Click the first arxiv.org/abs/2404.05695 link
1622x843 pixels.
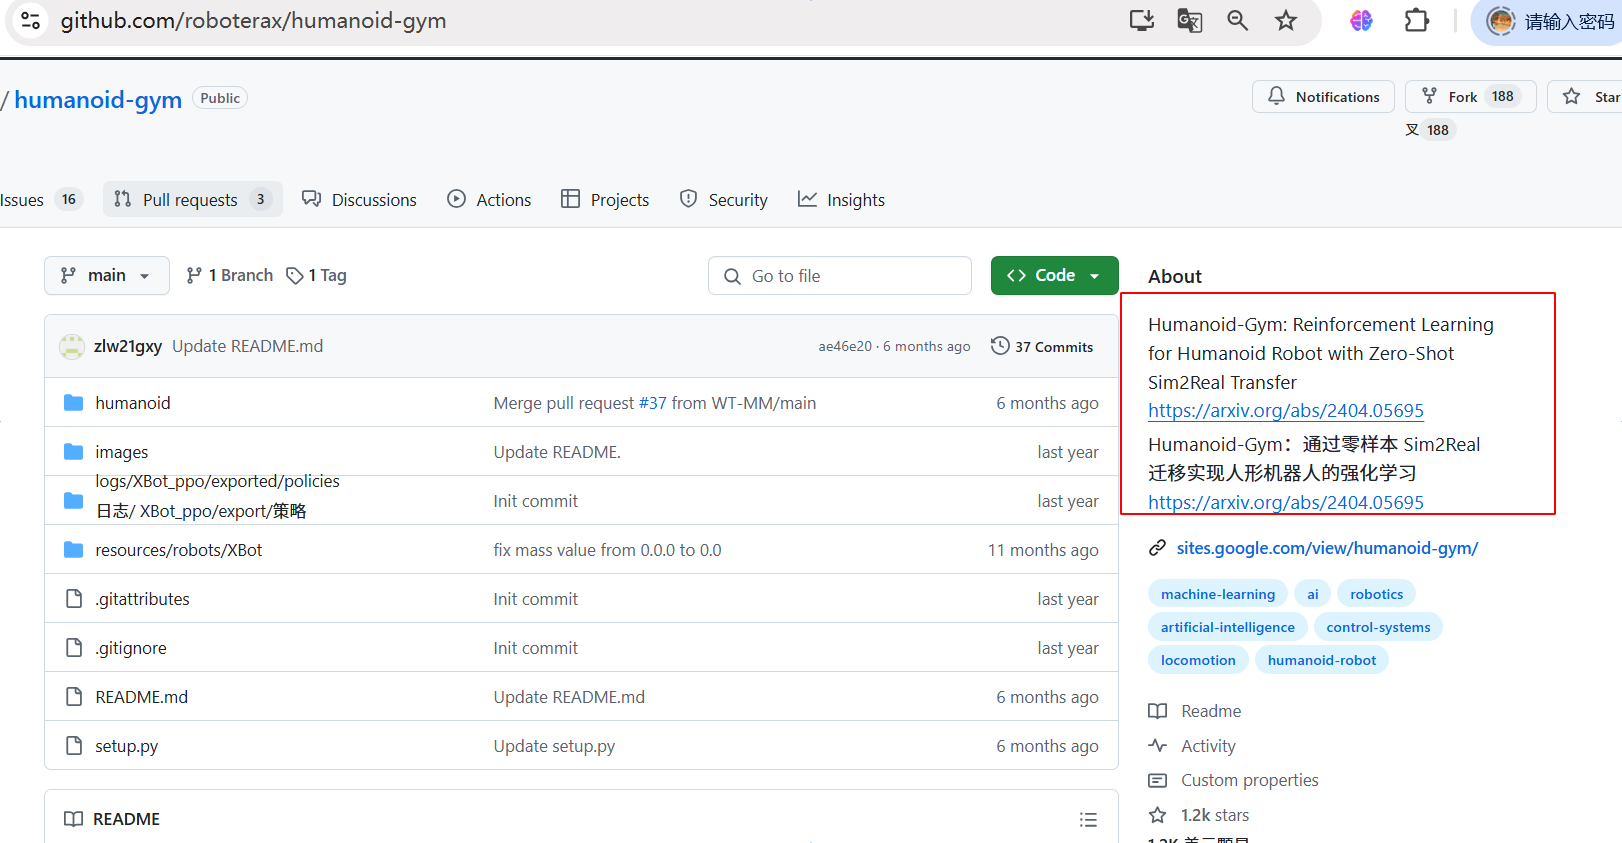[x=1285, y=410]
